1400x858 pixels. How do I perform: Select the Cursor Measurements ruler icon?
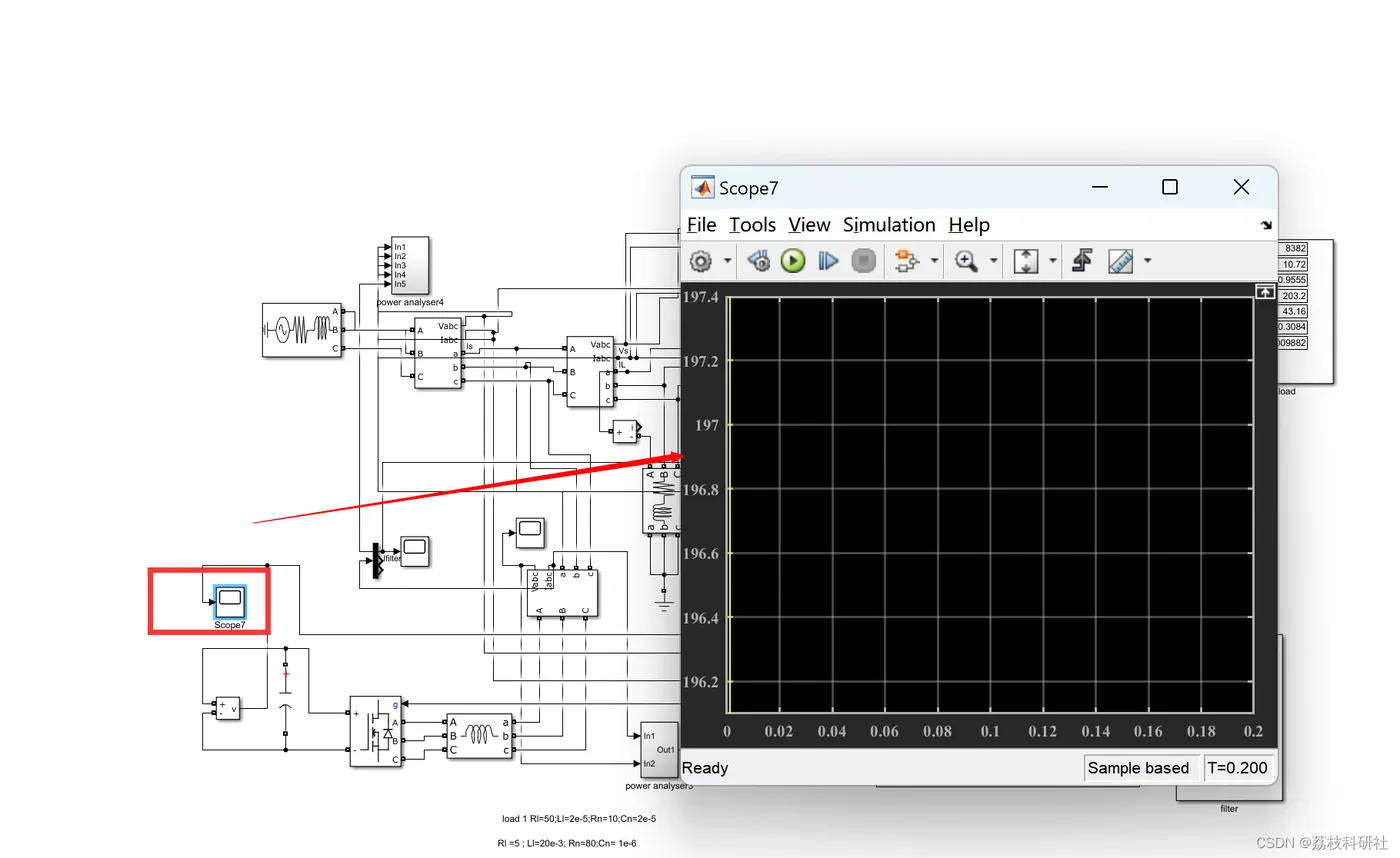[1121, 261]
